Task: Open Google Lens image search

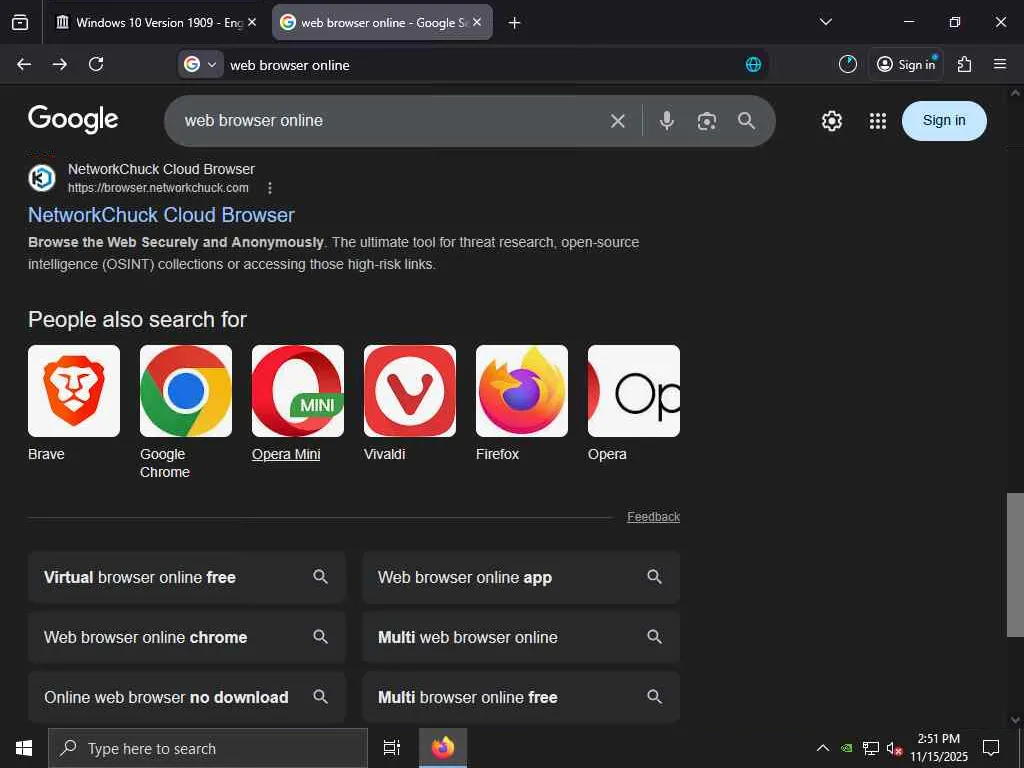Action: coord(707,121)
